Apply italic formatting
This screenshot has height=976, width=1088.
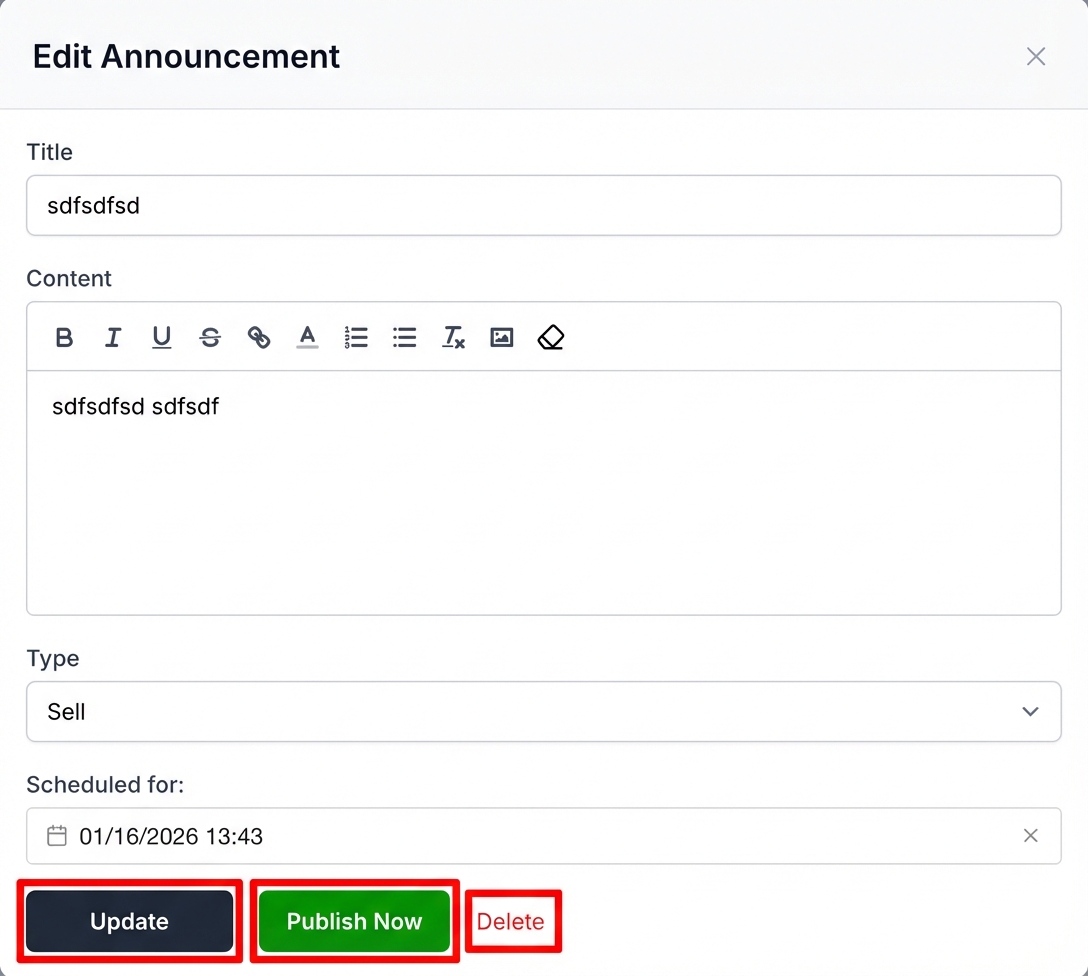pyautogui.click(x=112, y=337)
